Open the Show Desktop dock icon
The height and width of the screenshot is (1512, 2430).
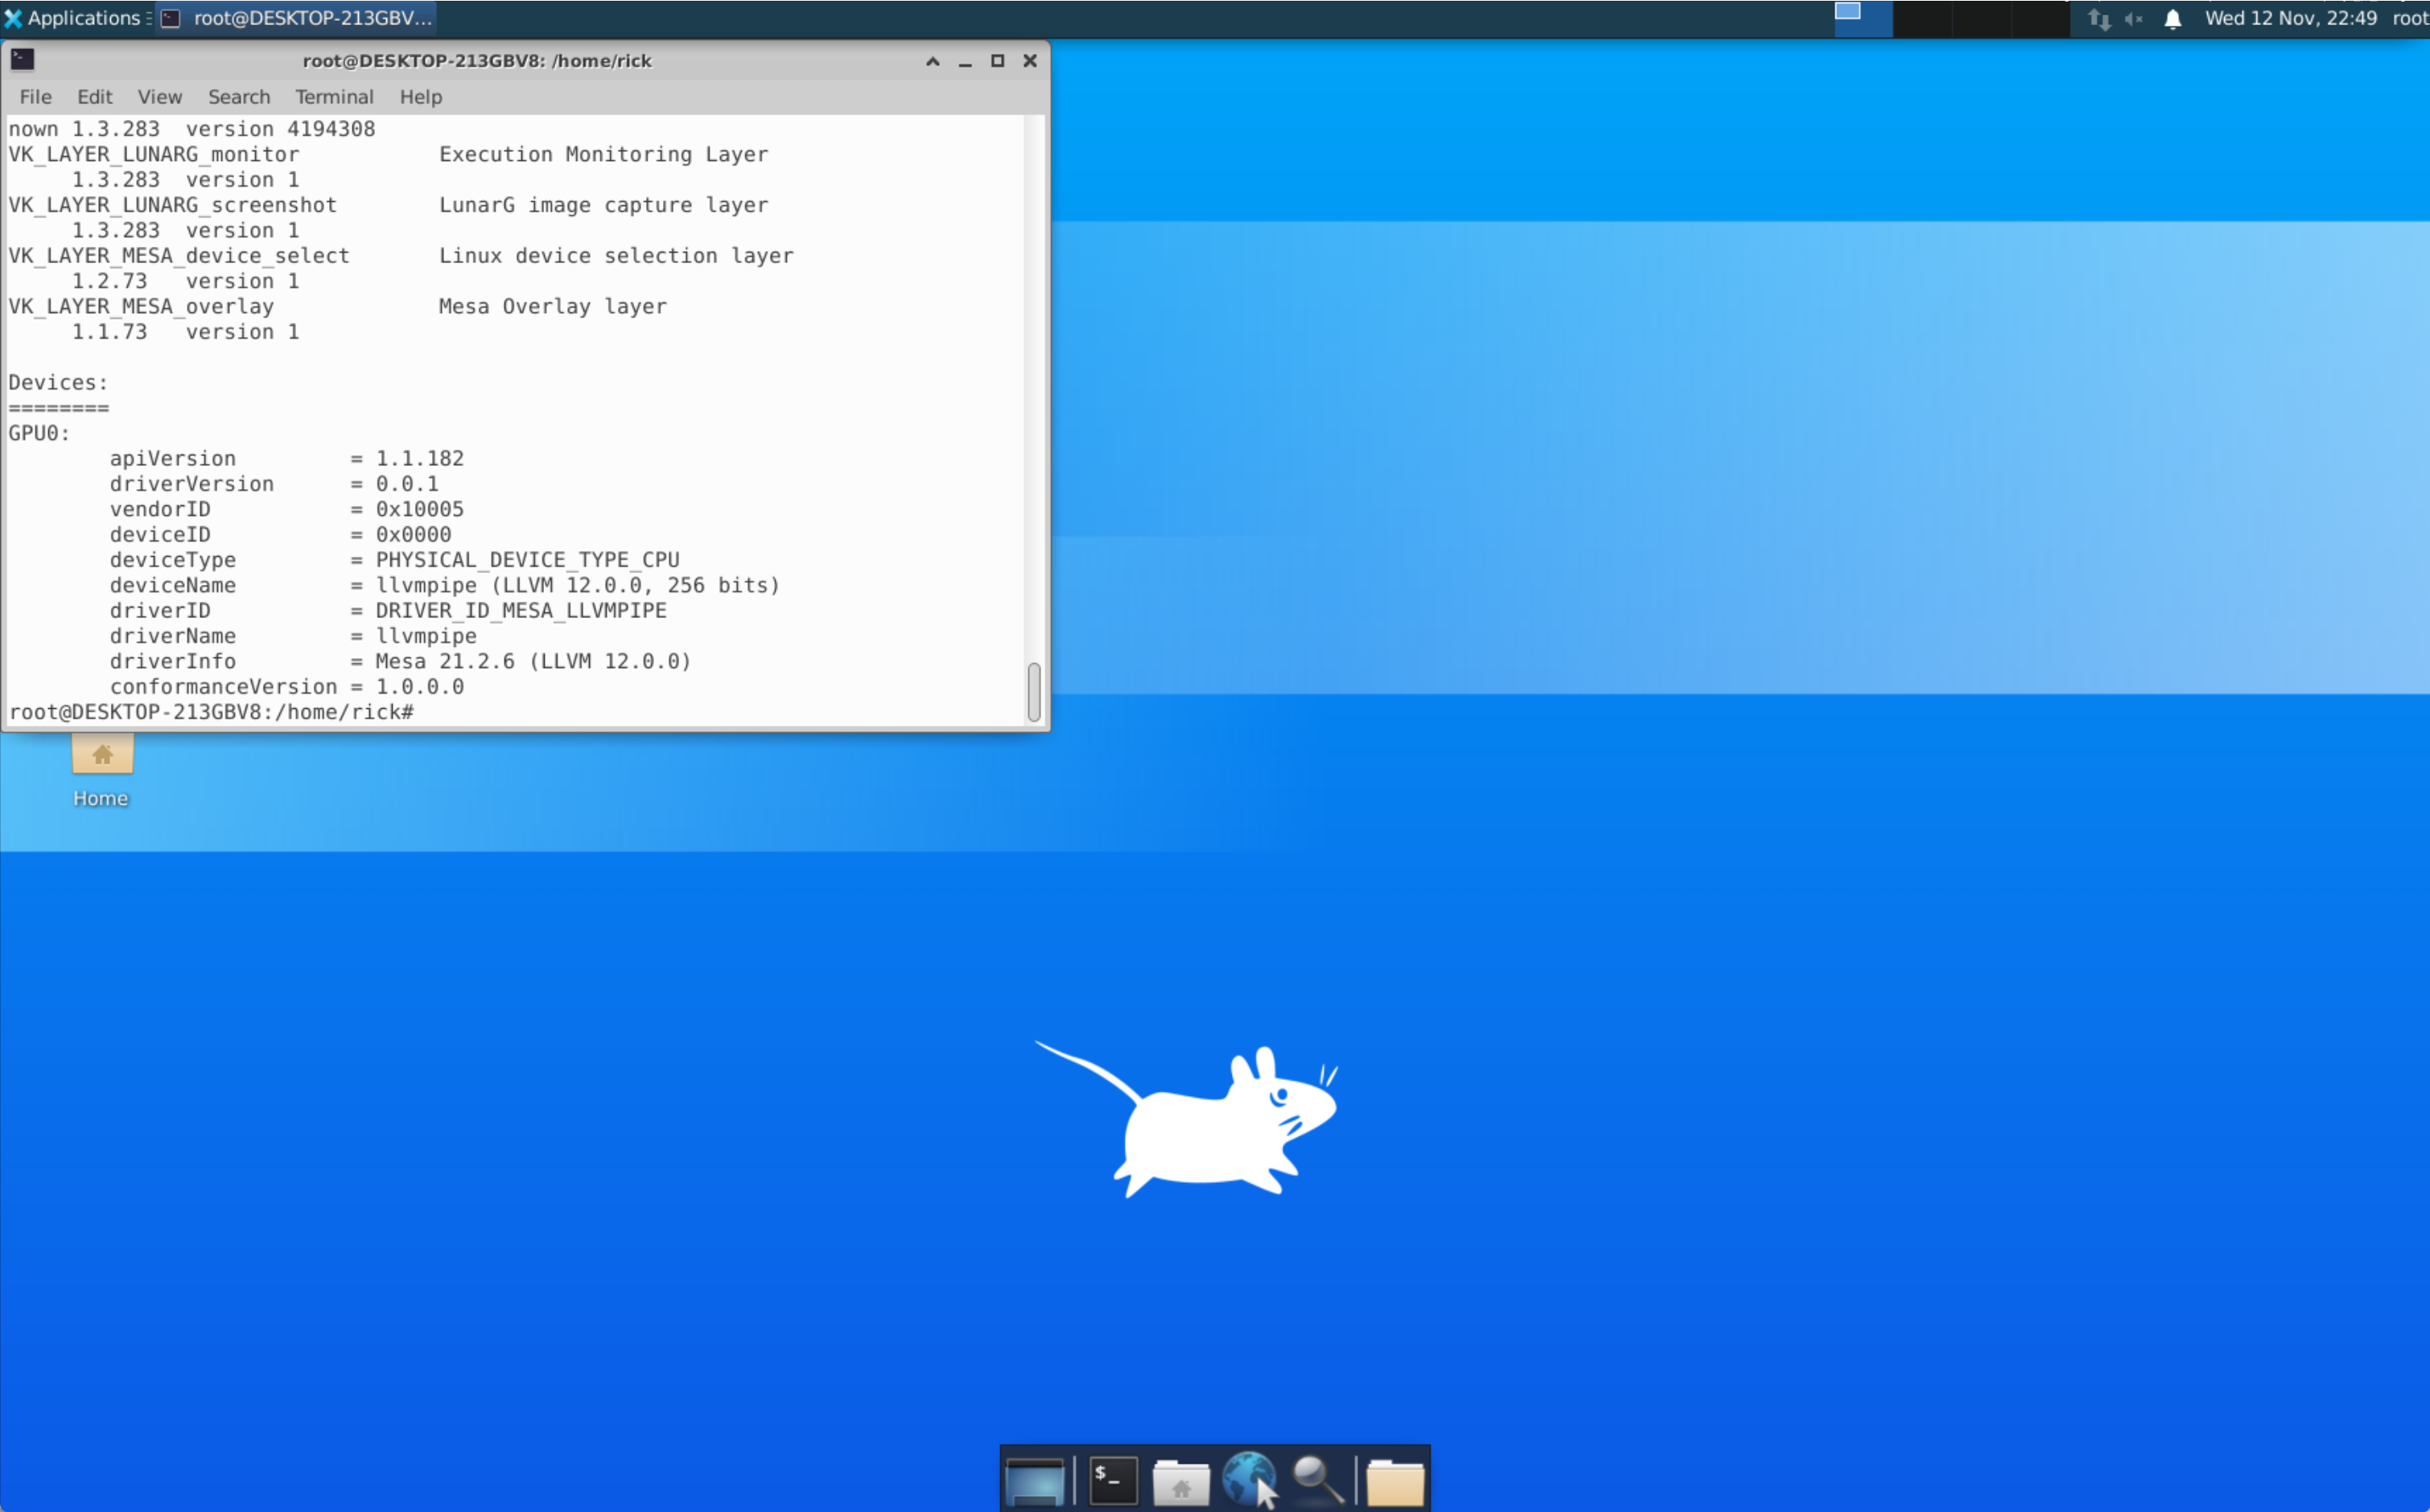pyautogui.click(x=1034, y=1480)
